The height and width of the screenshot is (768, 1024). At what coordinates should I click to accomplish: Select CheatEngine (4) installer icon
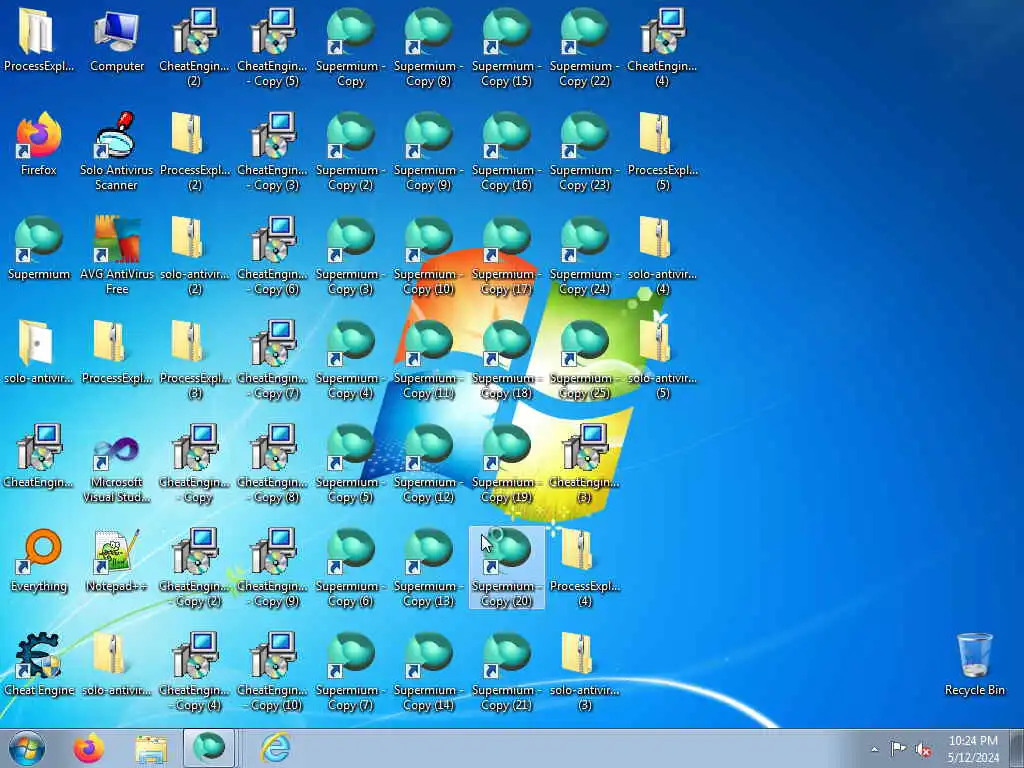click(x=662, y=48)
